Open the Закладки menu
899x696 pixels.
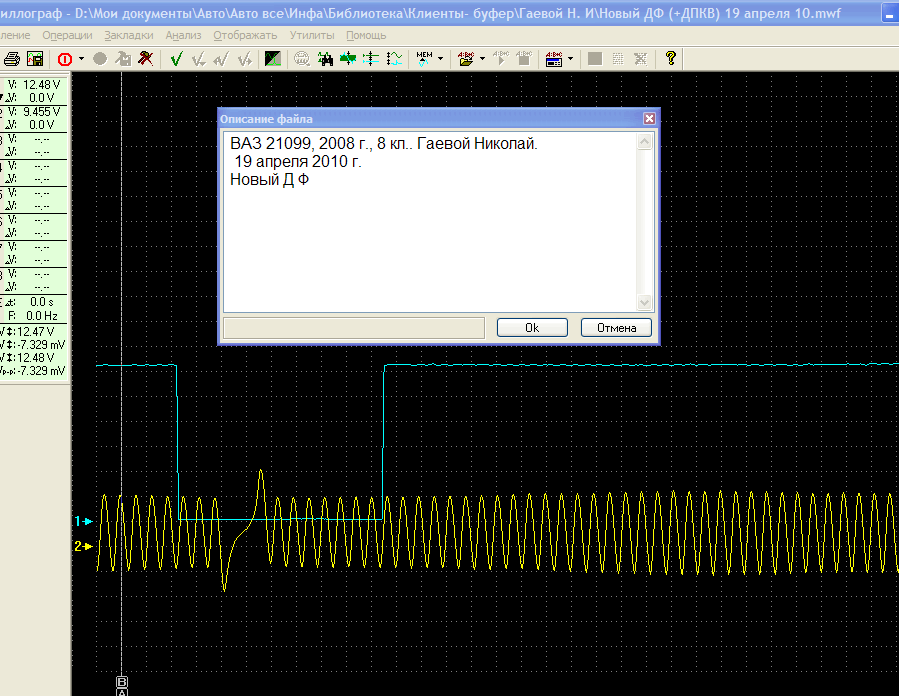coord(129,36)
